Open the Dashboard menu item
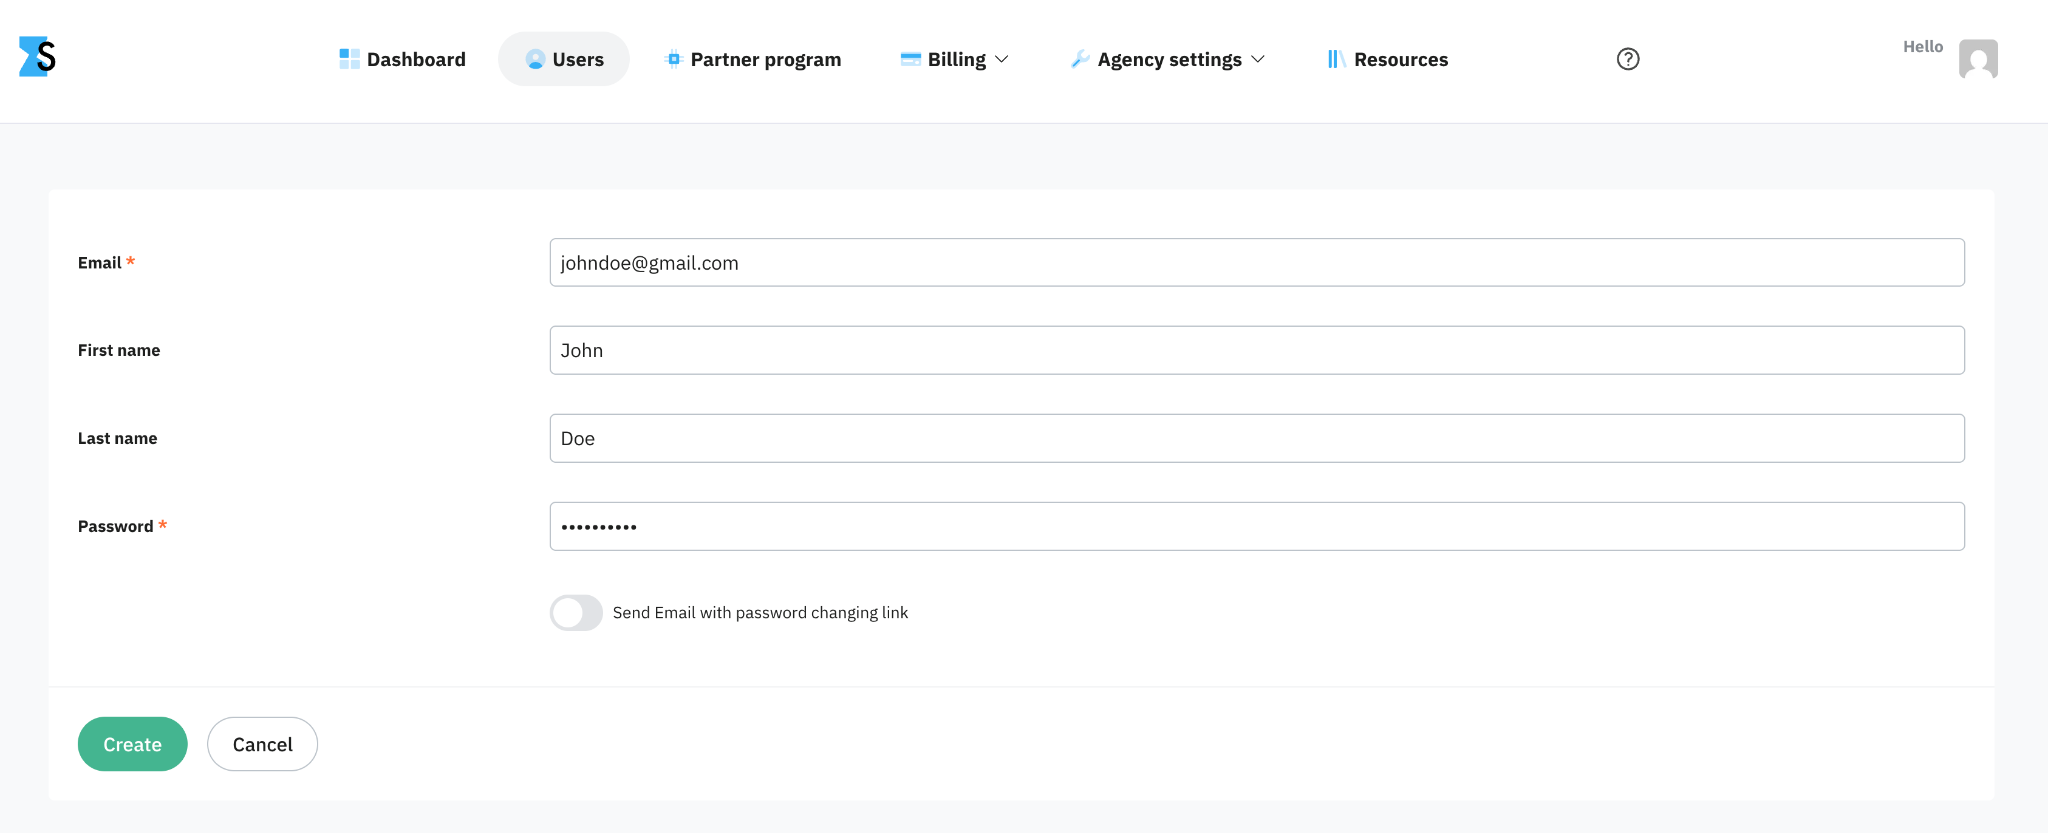 click(402, 59)
